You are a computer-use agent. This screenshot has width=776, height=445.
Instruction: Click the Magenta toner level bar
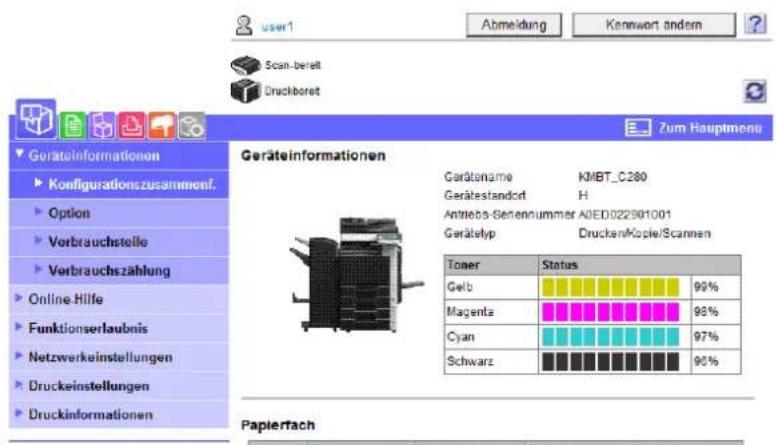point(611,312)
